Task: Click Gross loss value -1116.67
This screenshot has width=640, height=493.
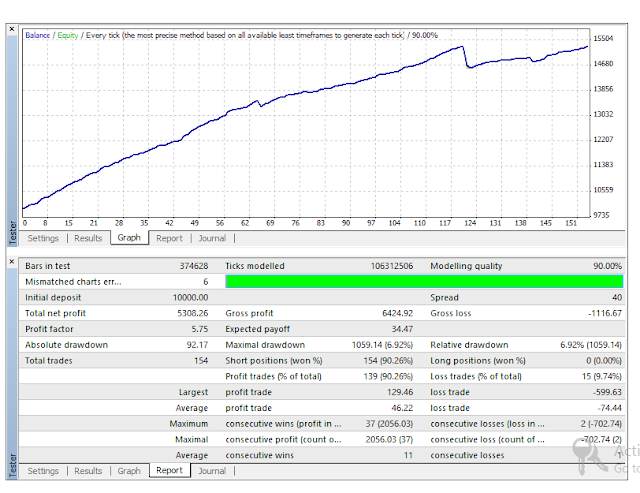Action: [605, 313]
